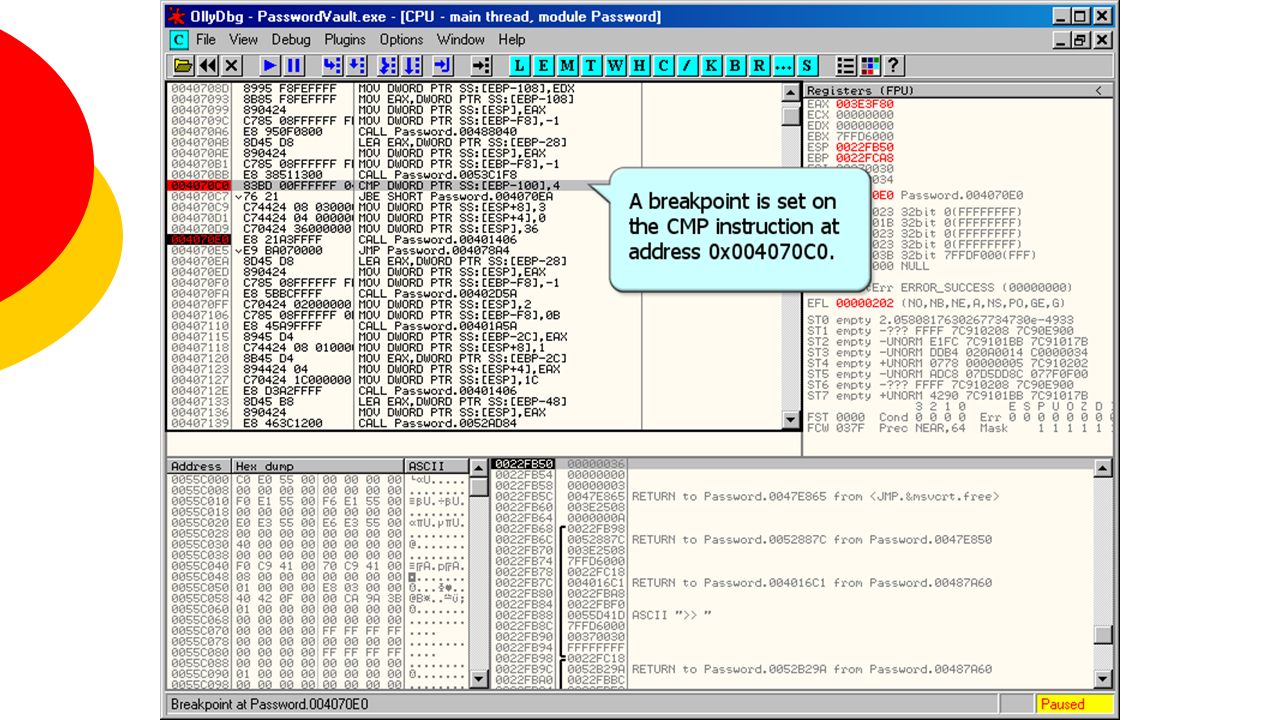Image resolution: width=1280 pixels, height=720 pixels.
Task: Open Appearance options colored grid icon
Action: click(869, 66)
